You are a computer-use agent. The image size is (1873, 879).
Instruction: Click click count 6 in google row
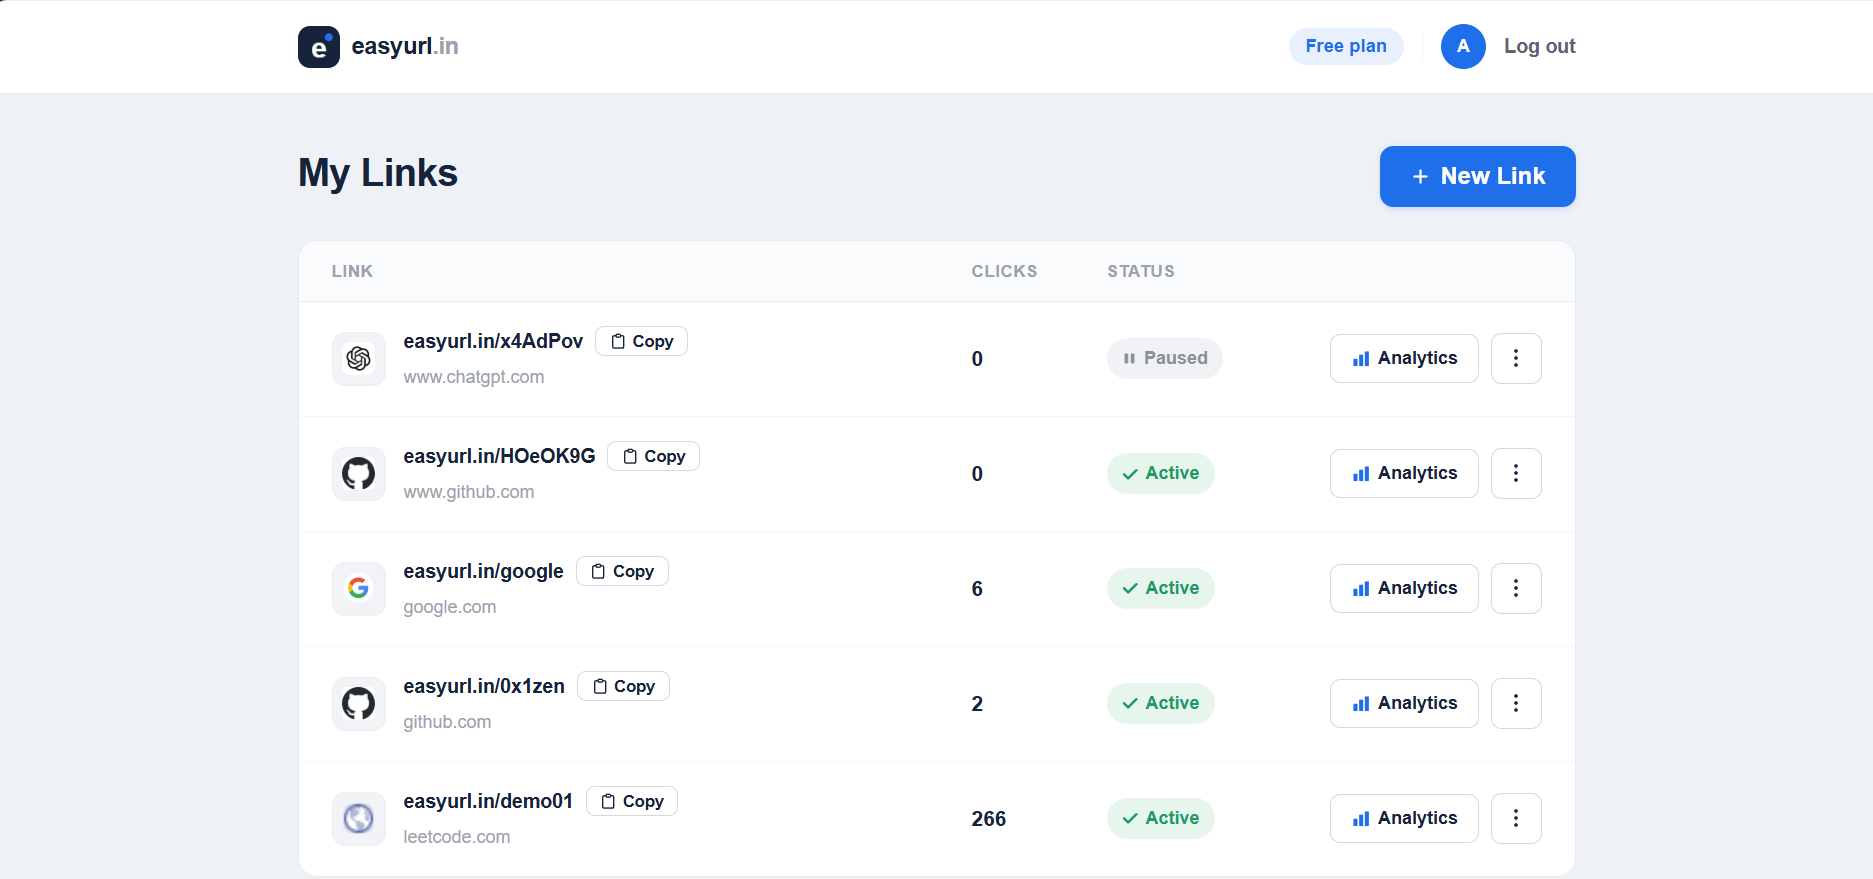977,589
